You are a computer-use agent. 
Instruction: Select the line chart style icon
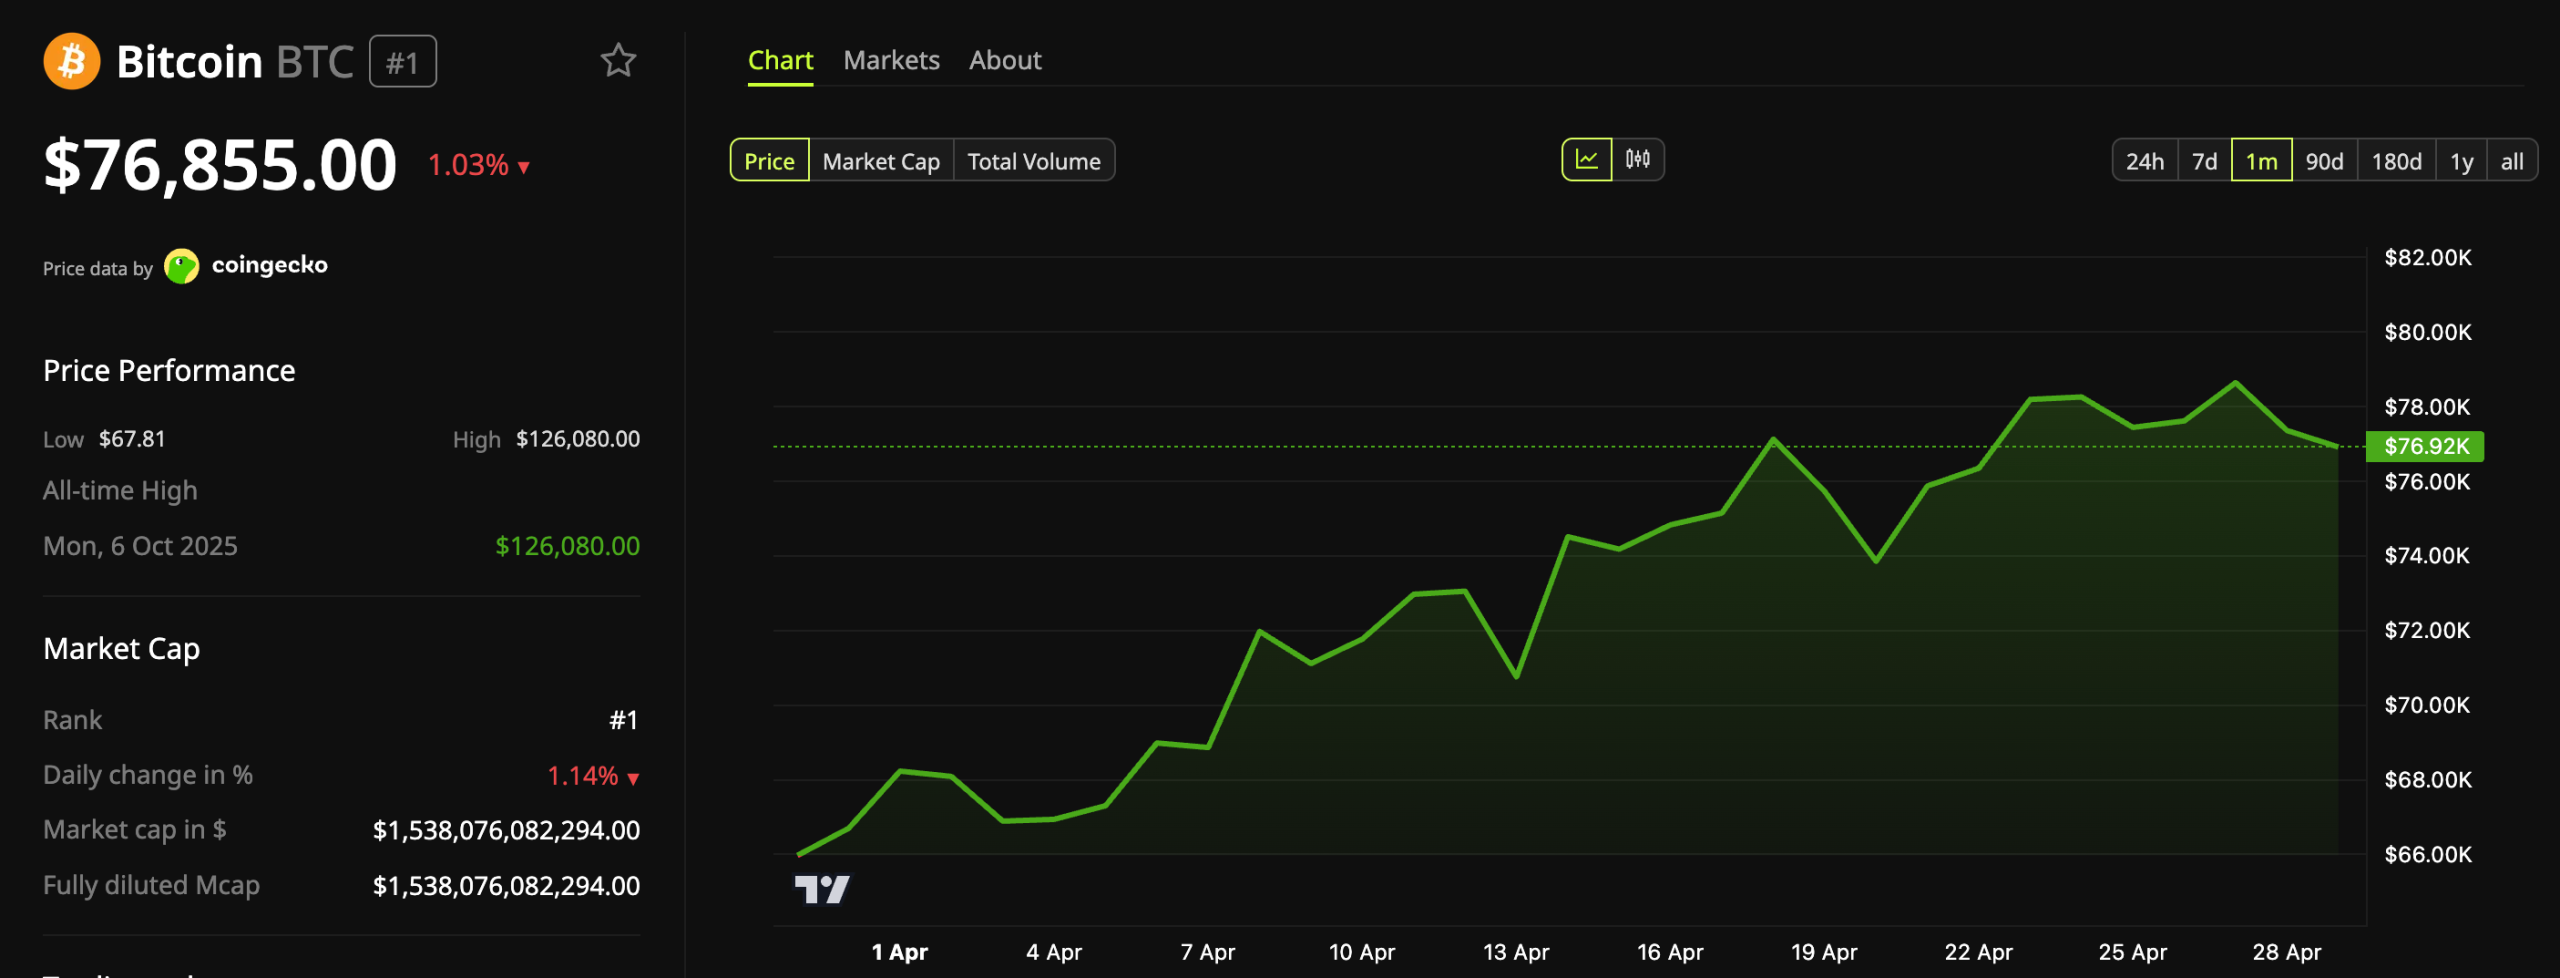click(1588, 159)
